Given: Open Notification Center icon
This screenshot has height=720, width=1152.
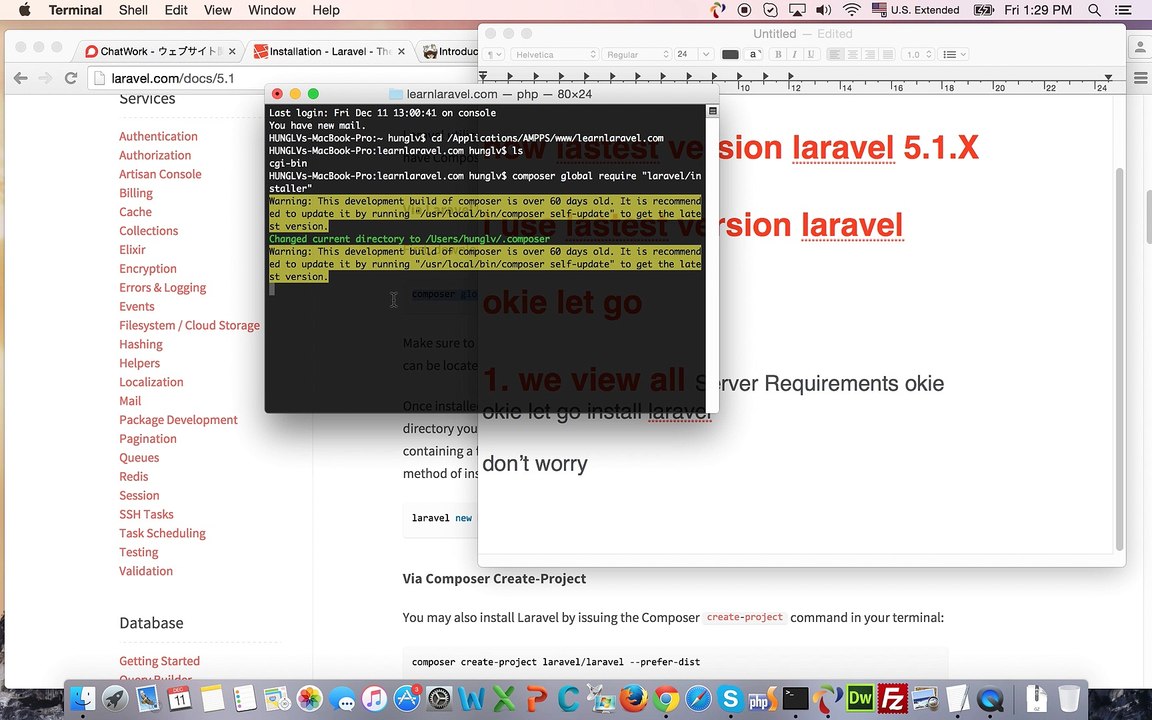Looking at the screenshot, I should (x=1123, y=10).
